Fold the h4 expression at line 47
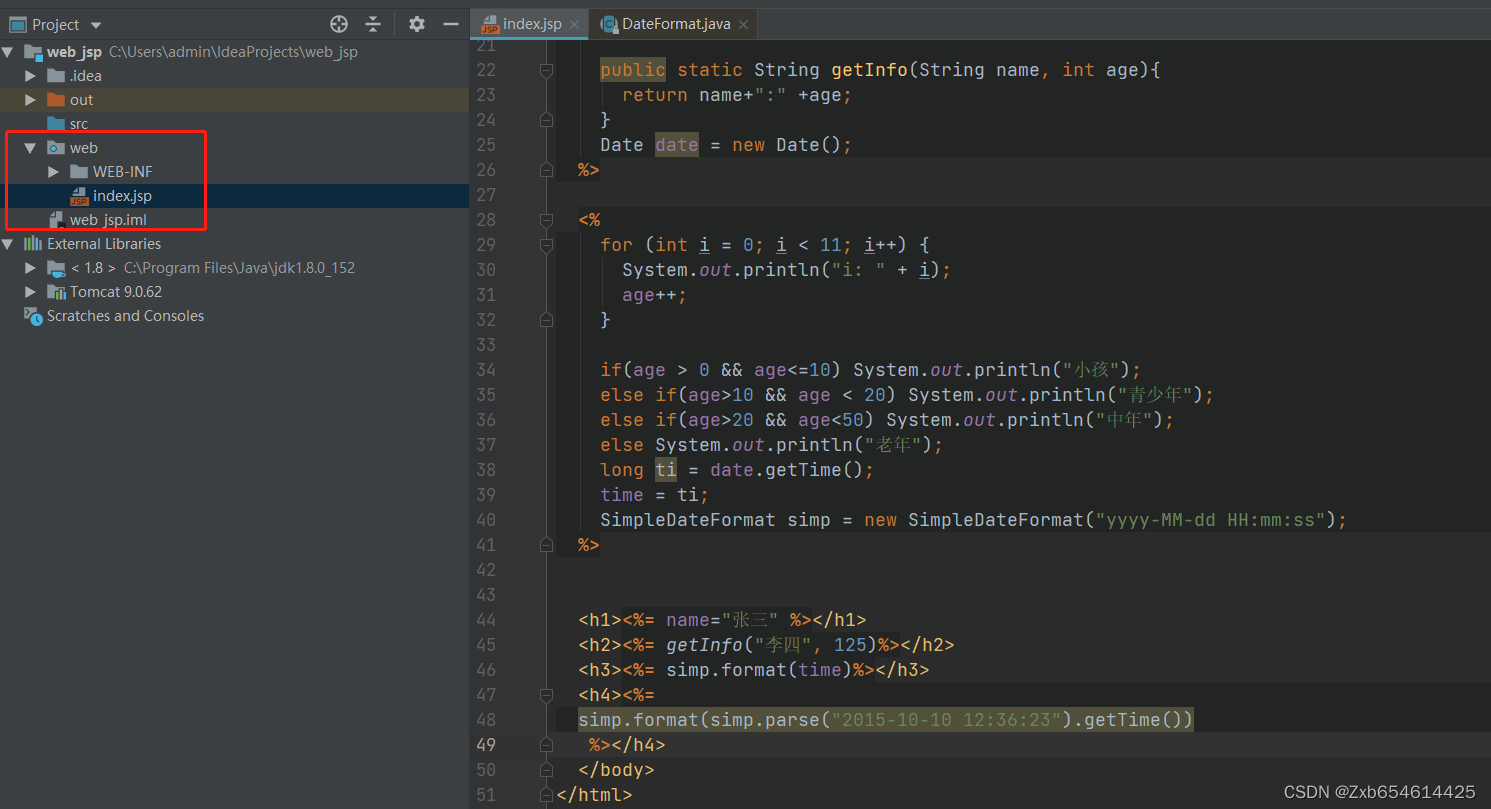This screenshot has height=809, width=1491. (x=546, y=695)
